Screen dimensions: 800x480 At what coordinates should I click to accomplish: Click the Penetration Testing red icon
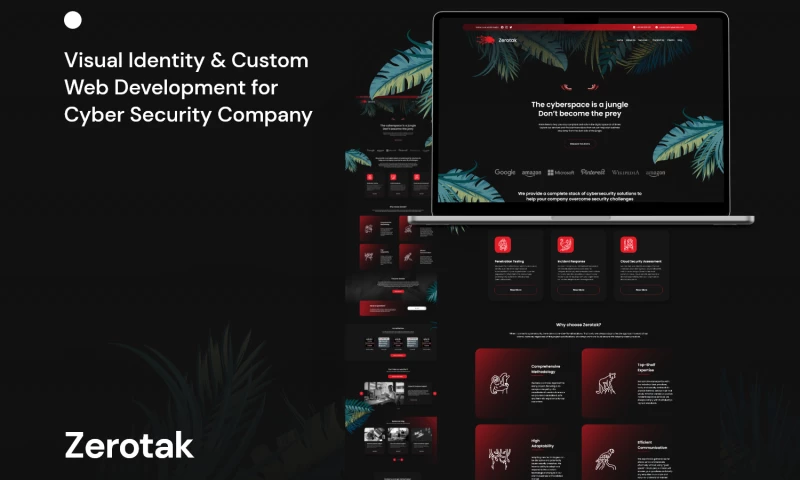[503, 245]
